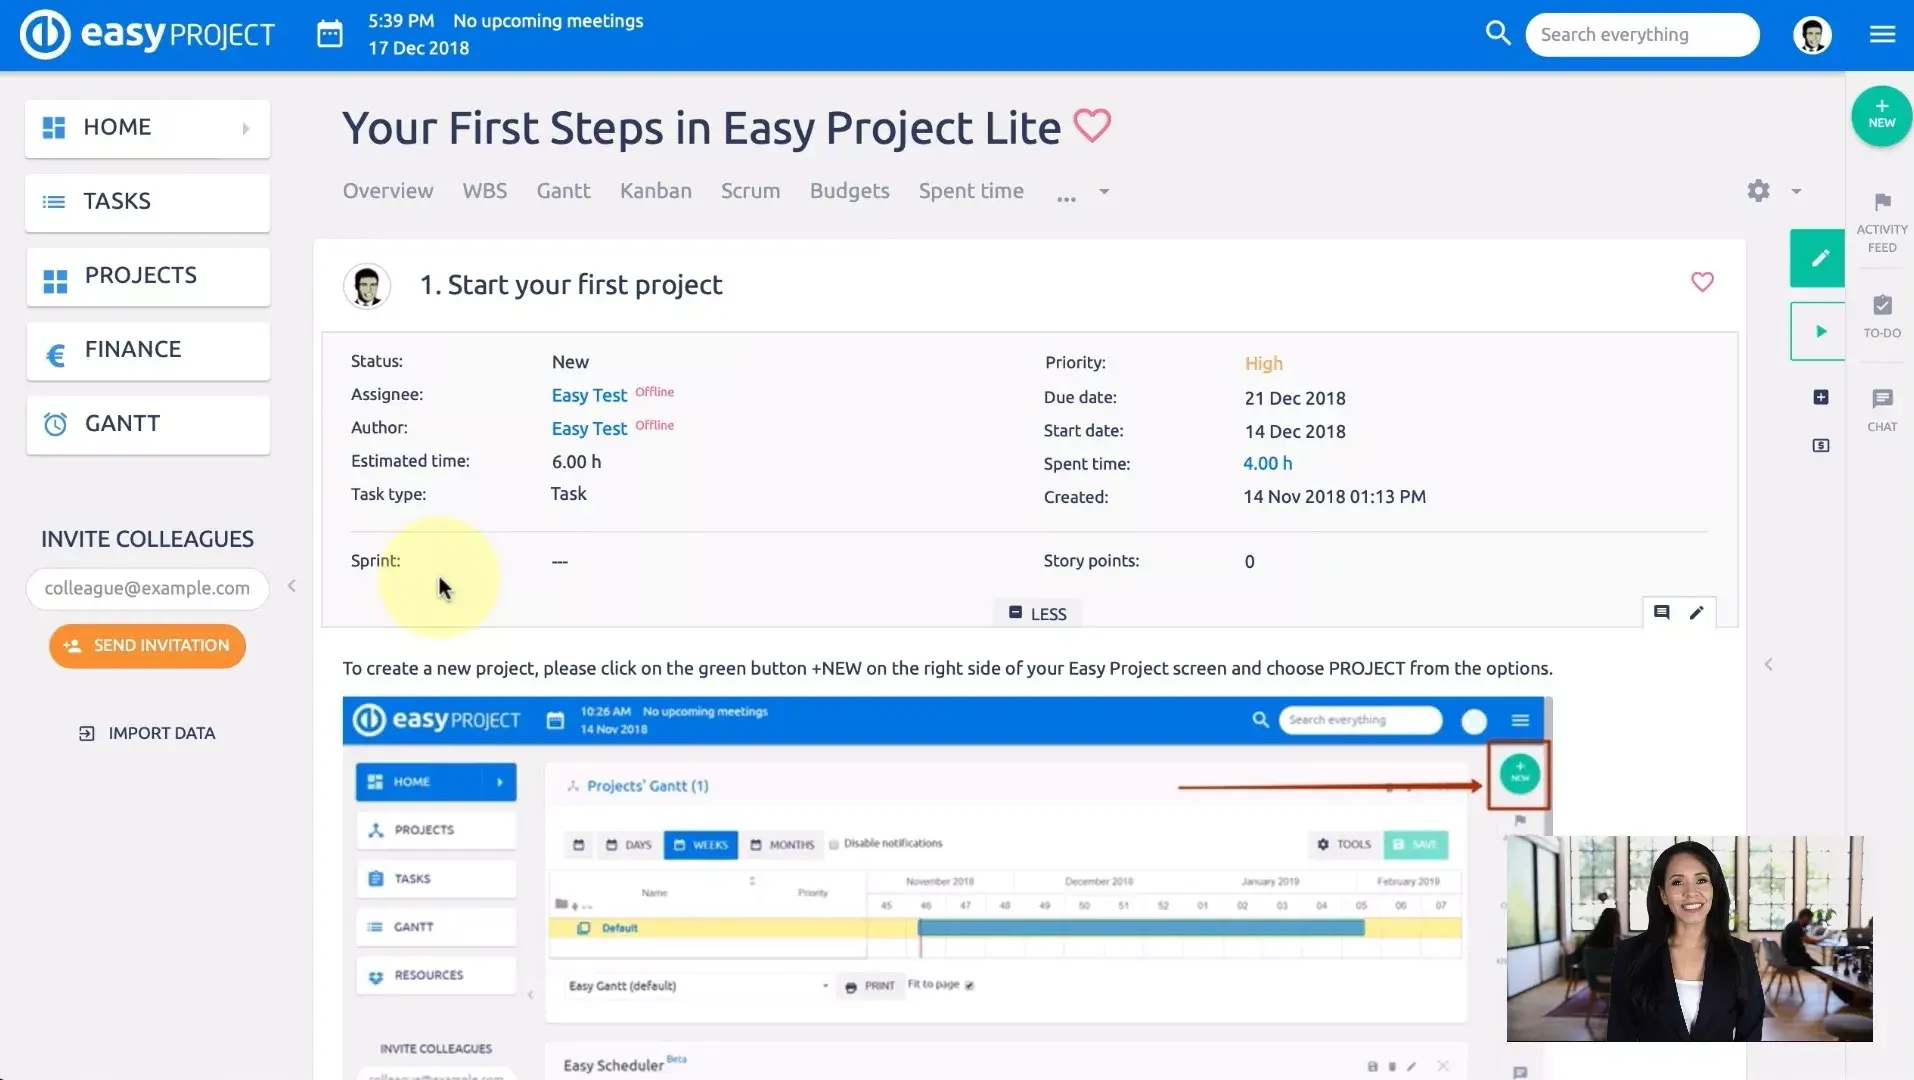Open the 4.00 h spent time link
Screen dimensions: 1914x1080
(1267, 464)
